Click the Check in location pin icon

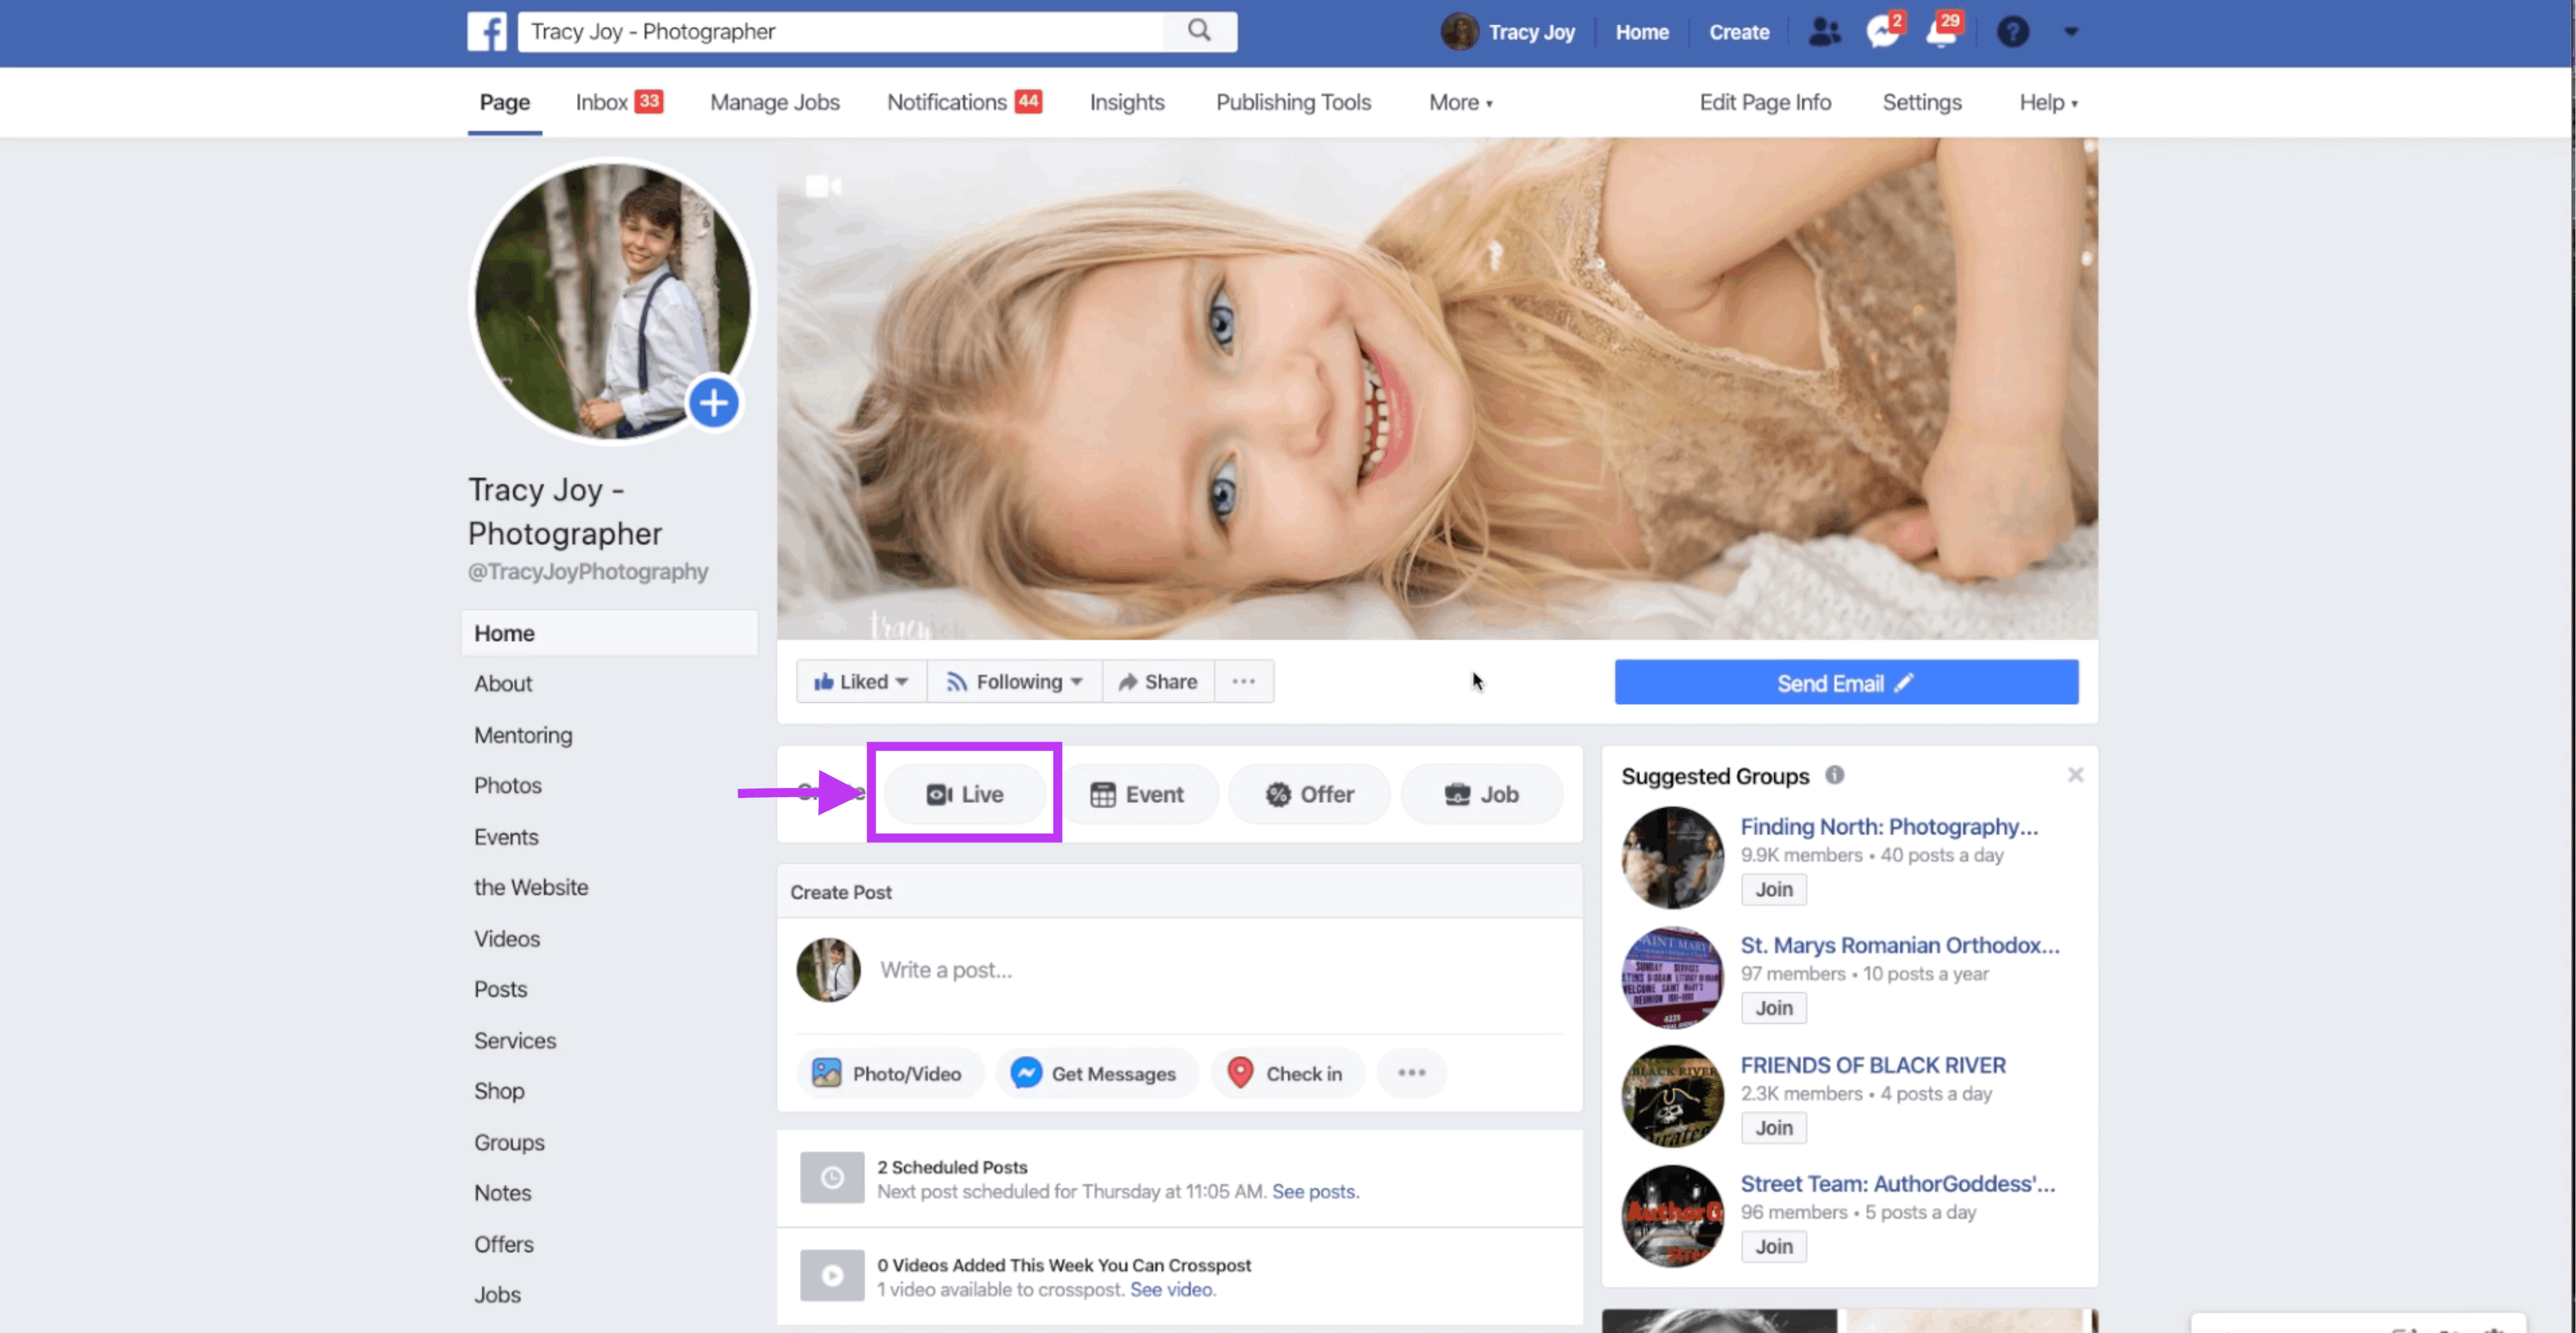[1241, 1073]
